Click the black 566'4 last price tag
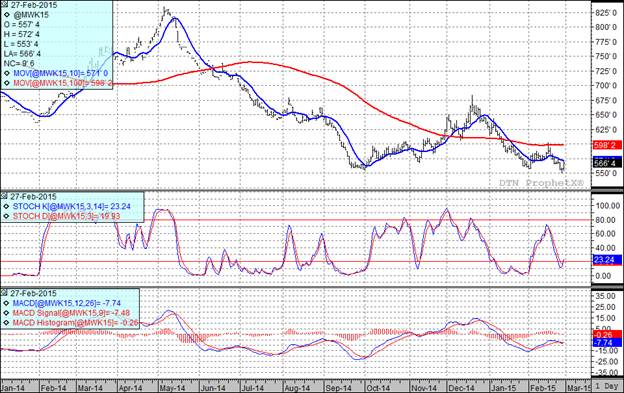 607,163
